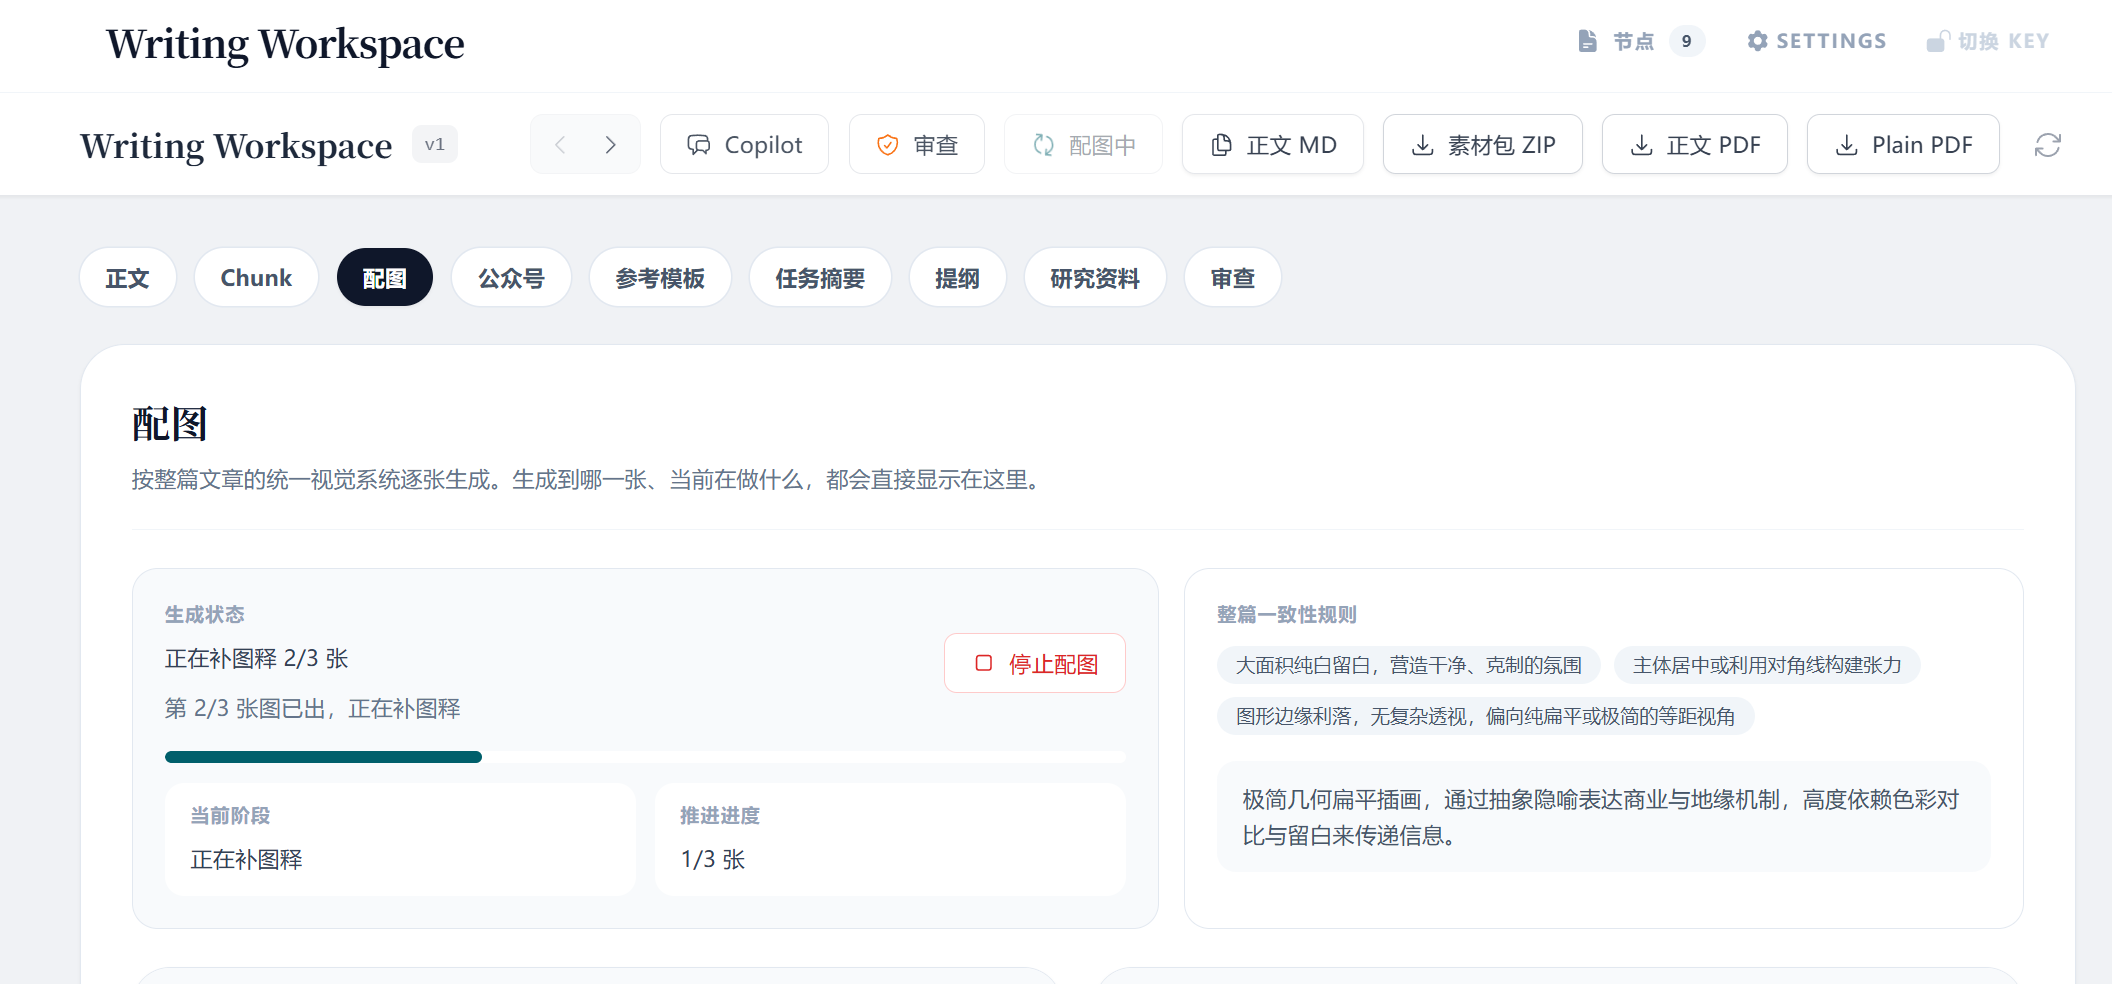This screenshot has height=984, width=2112.
Task: Copy 正文 MD to clipboard
Action: [x=1272, y=145]
